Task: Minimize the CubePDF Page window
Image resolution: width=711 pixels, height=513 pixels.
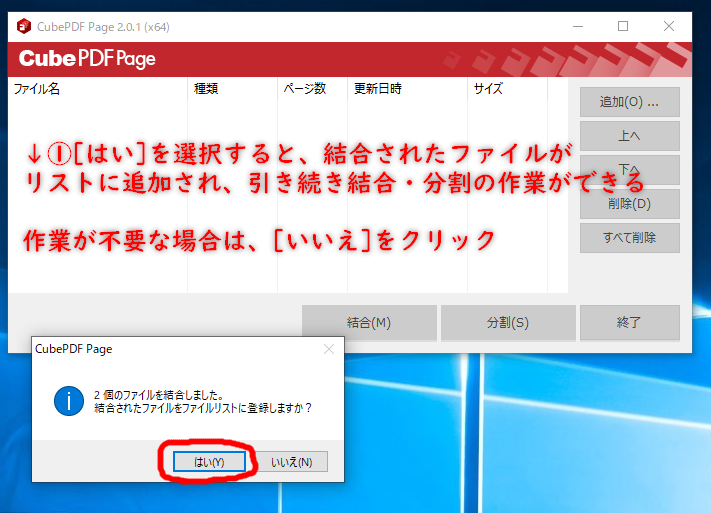Action: [578, 26]
